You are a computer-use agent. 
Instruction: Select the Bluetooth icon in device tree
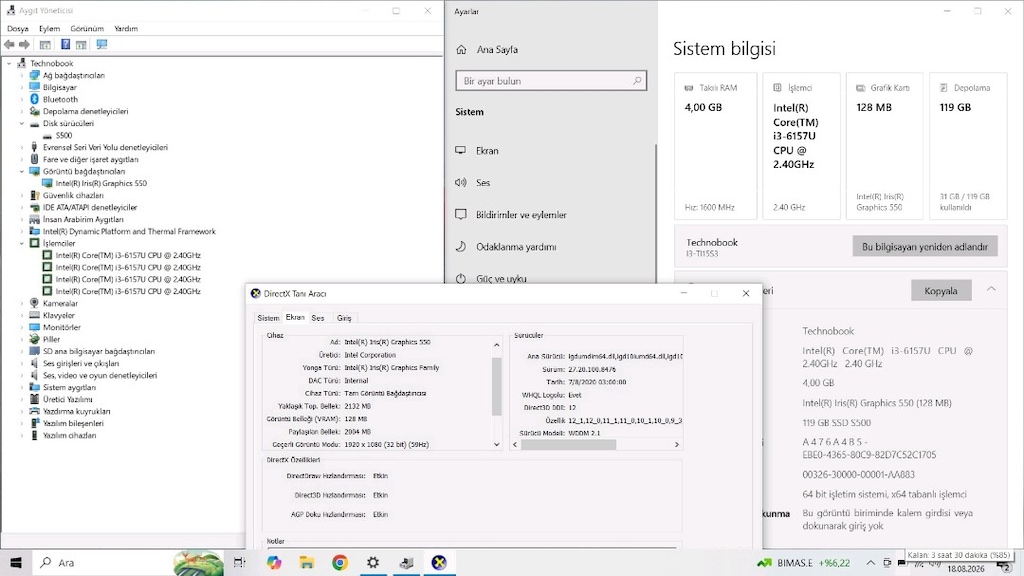pos(35,99)
